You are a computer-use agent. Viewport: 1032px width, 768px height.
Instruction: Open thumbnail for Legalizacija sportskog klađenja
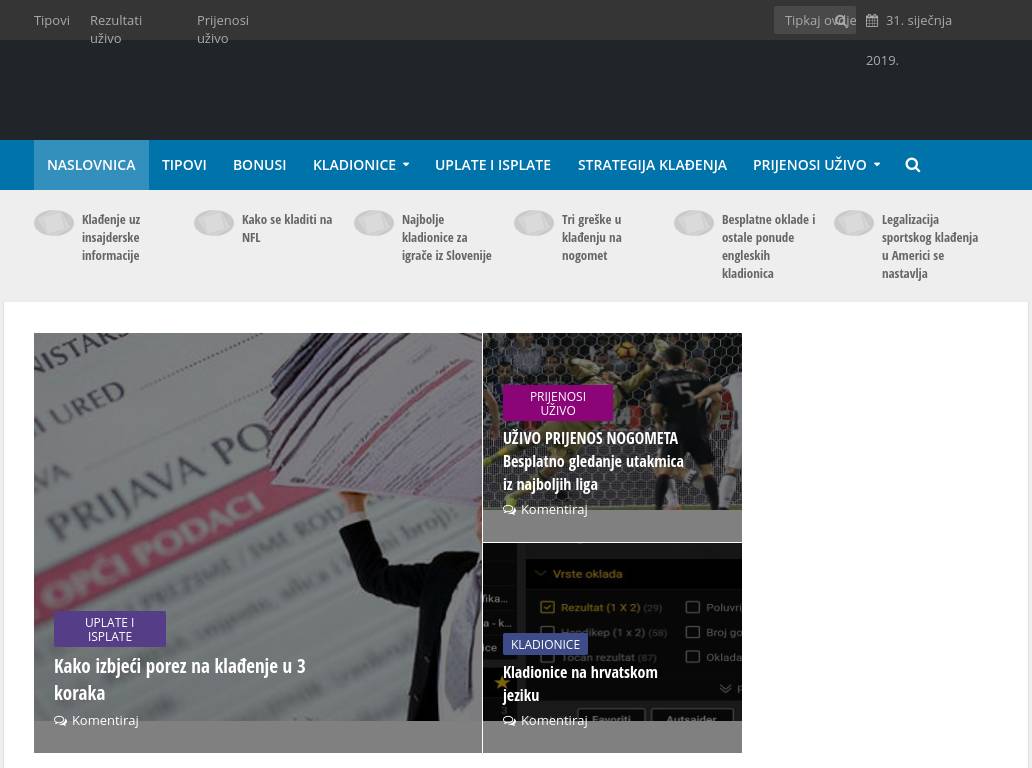[x=854, y=223]
